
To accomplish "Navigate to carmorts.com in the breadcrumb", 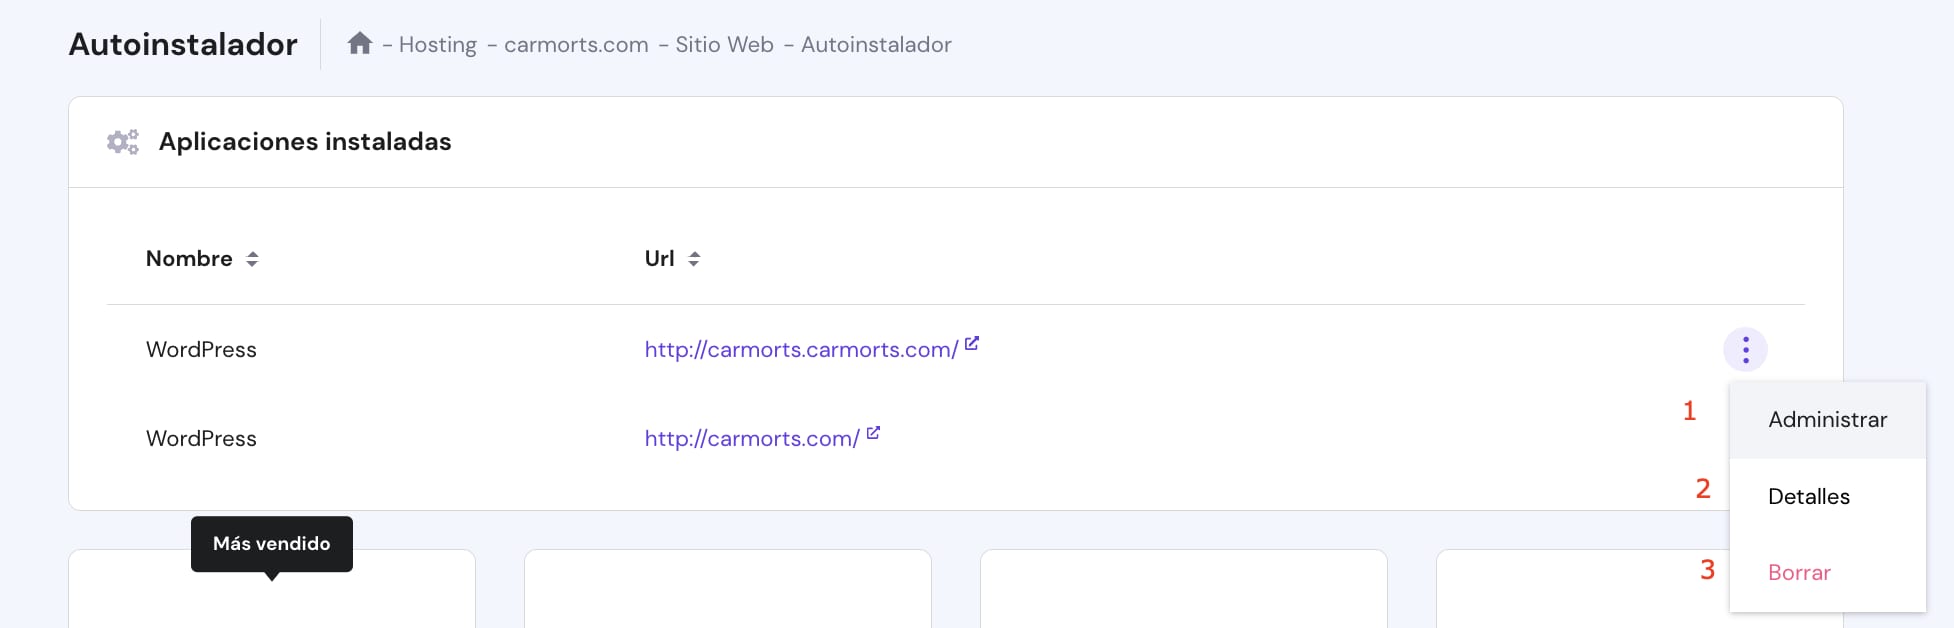I will point(576,45).
